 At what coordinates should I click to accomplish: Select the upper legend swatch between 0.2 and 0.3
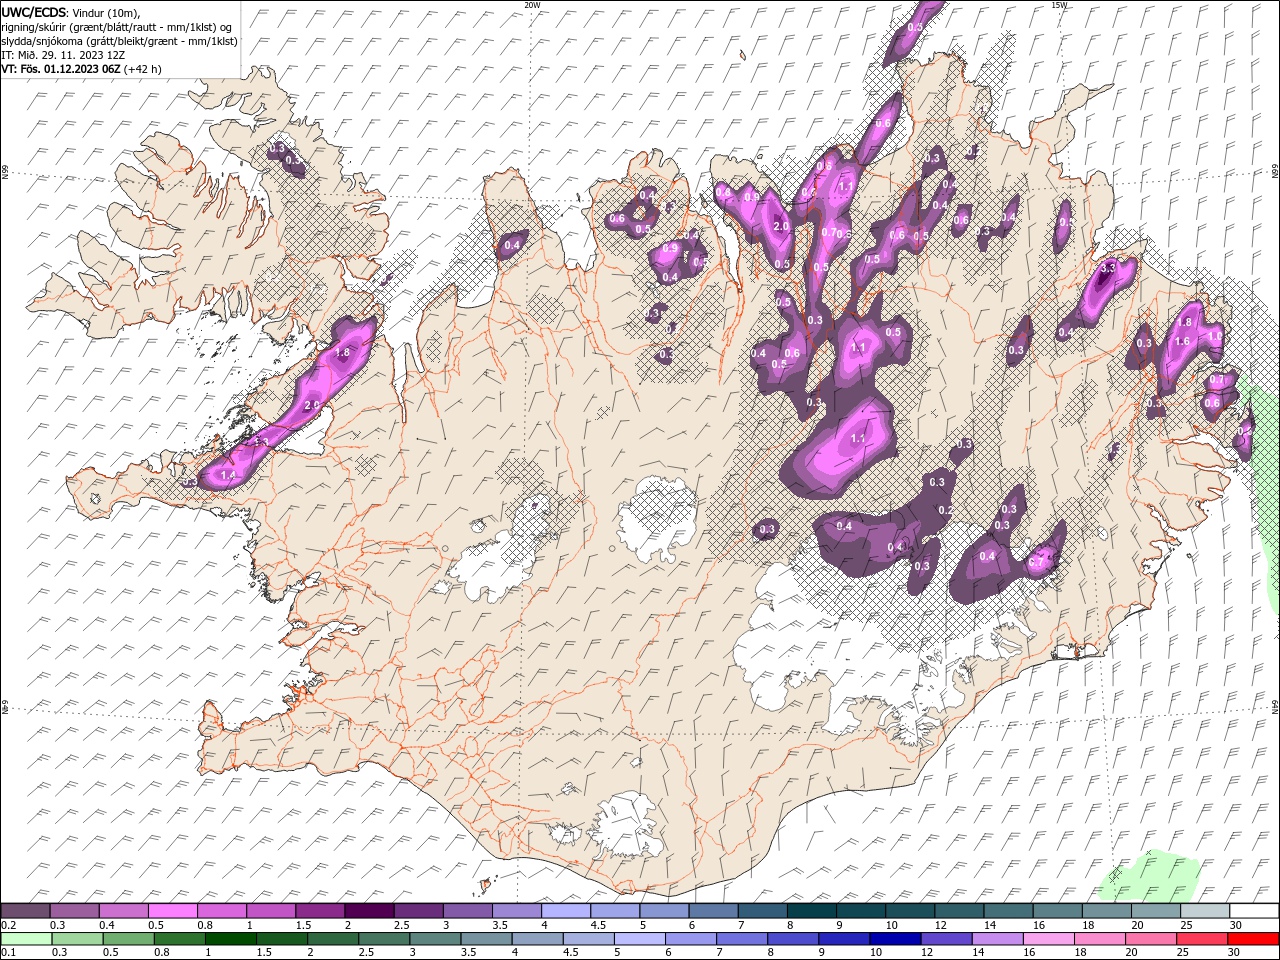[x=25, y=911]
